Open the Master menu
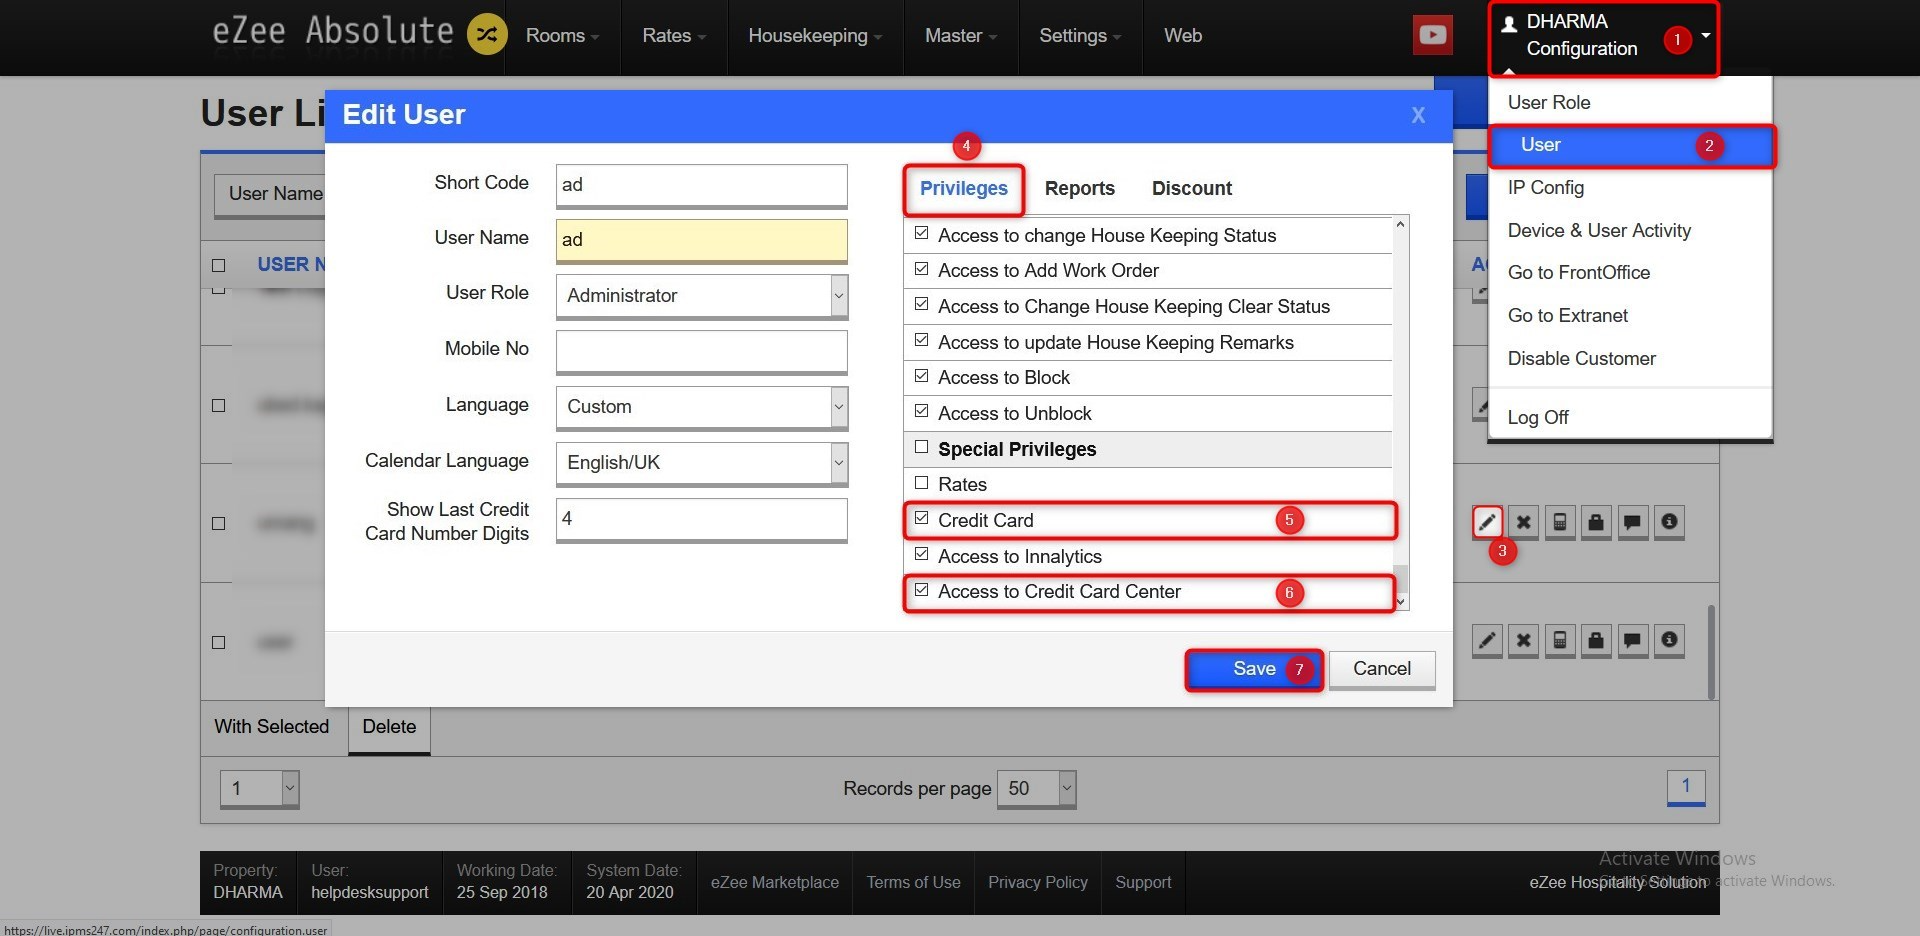 click(961, 36)
